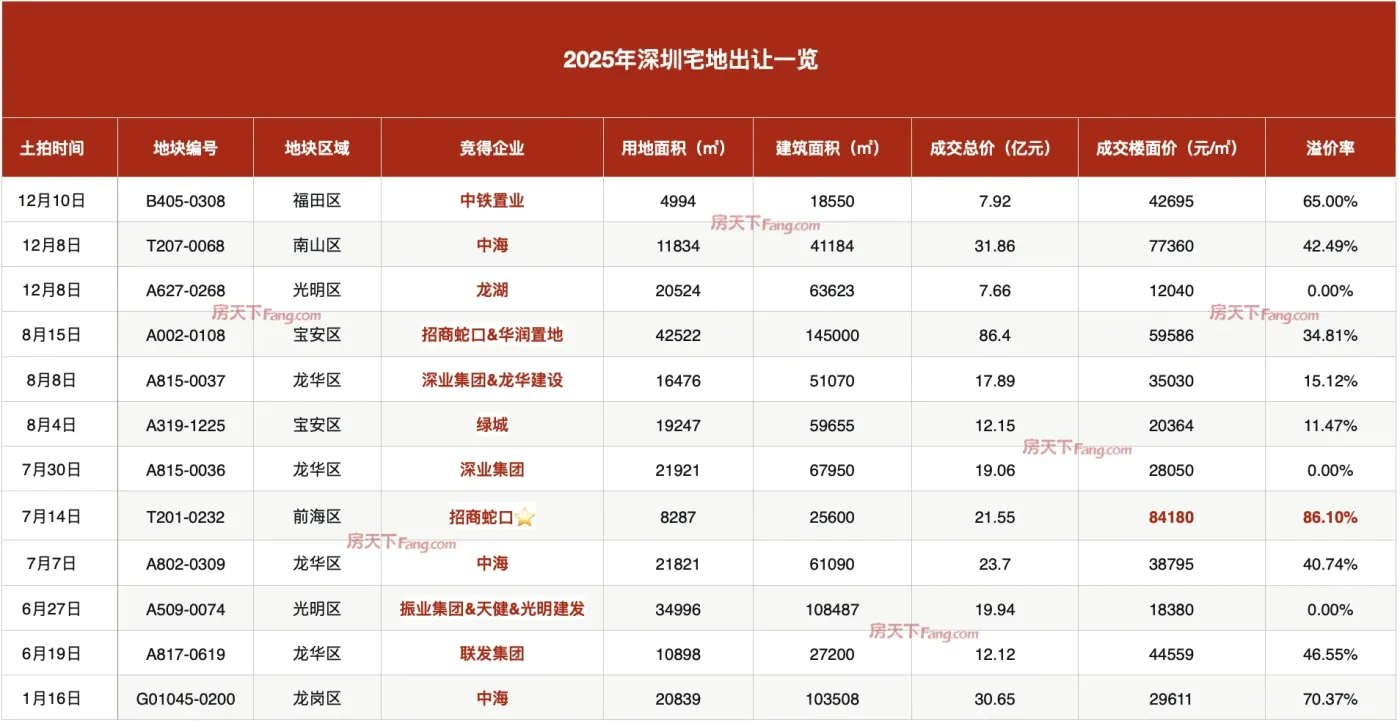This screenshot has height=723, width=1400.
Task: Click the date cell 6月19日
Action: click(52, 655)
